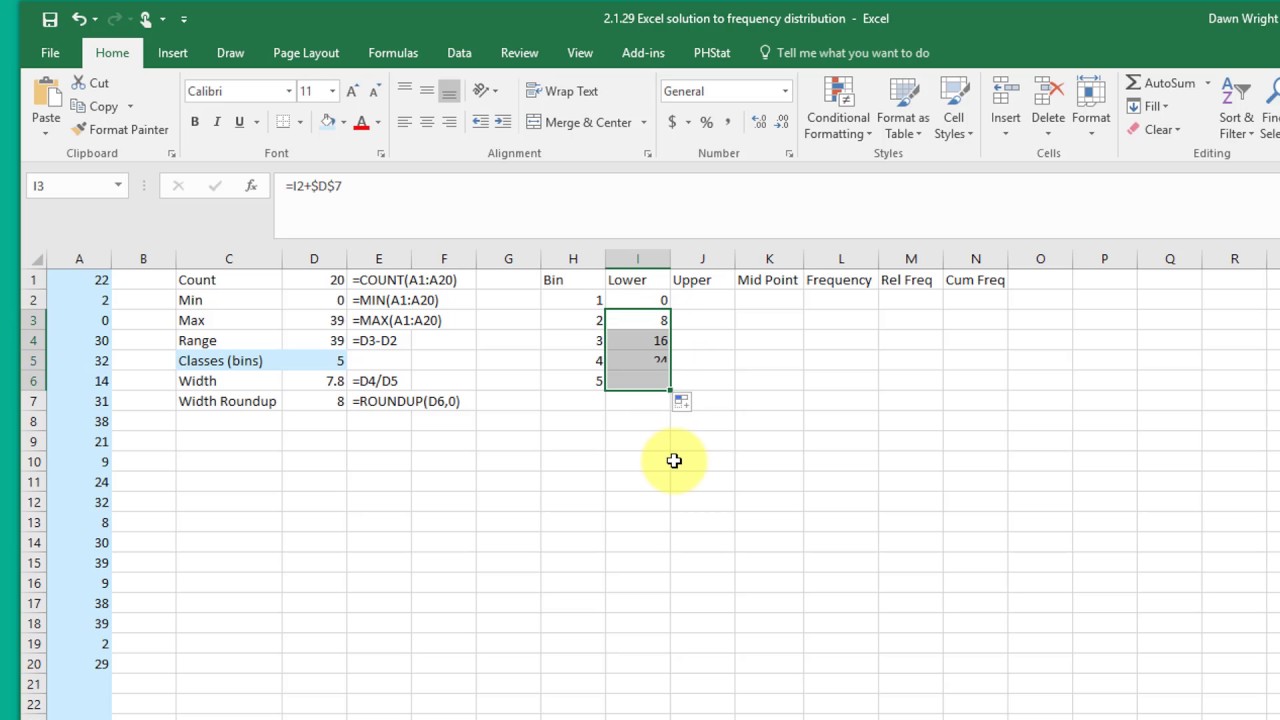
Task: Align text to the left
Action: pyautogui.click(x=404, y=122)
